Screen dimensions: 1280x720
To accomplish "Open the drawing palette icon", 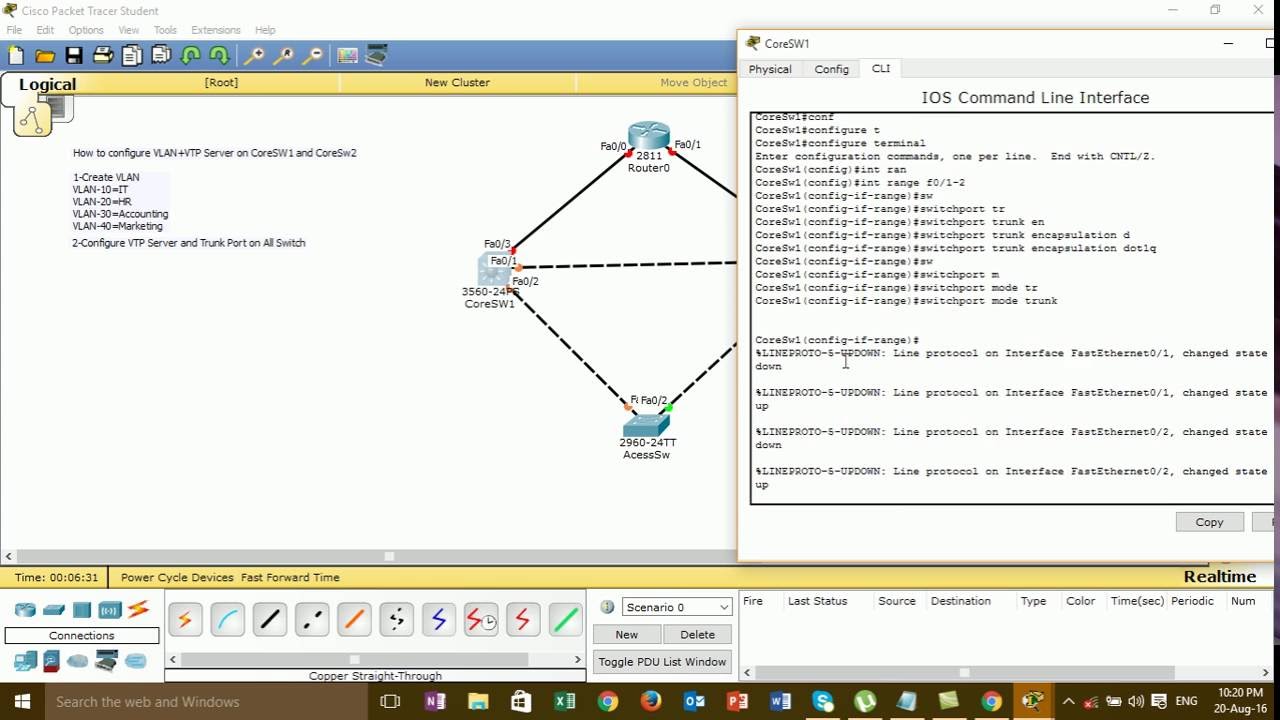I will click(x=348, y=56).
